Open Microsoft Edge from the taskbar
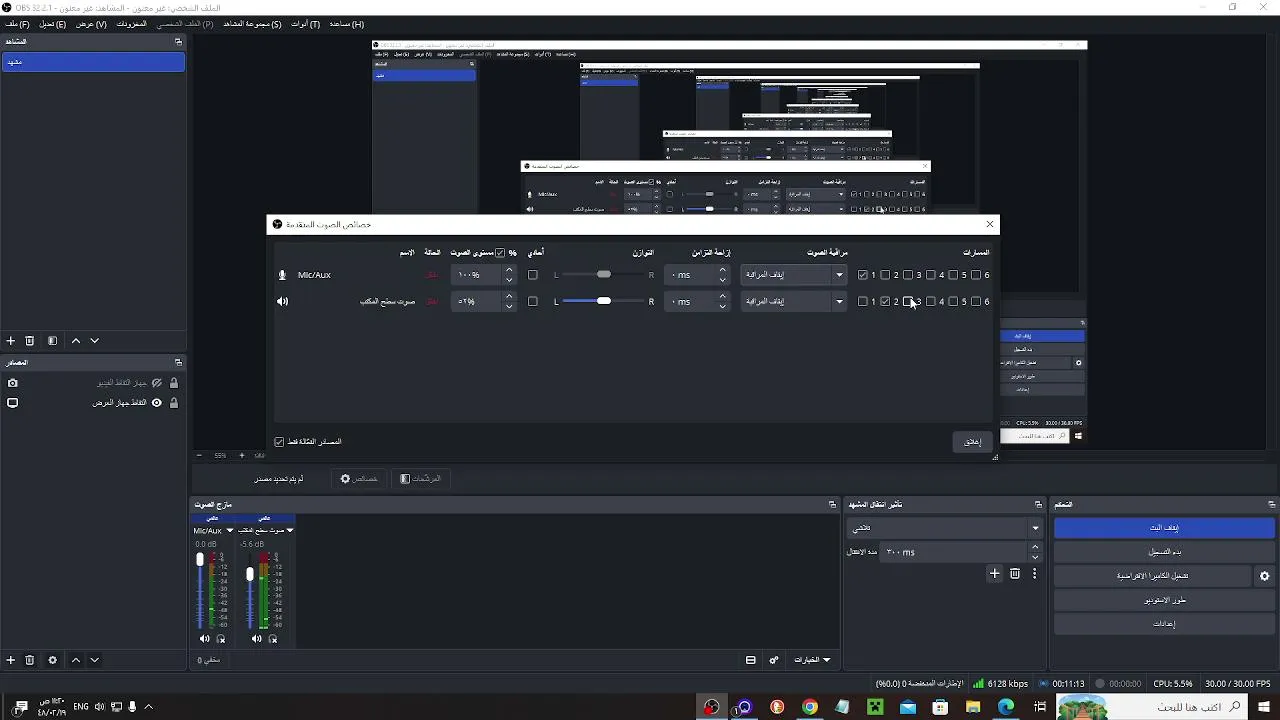This screenshot has height=720, width=1280. click(1006, 707)
